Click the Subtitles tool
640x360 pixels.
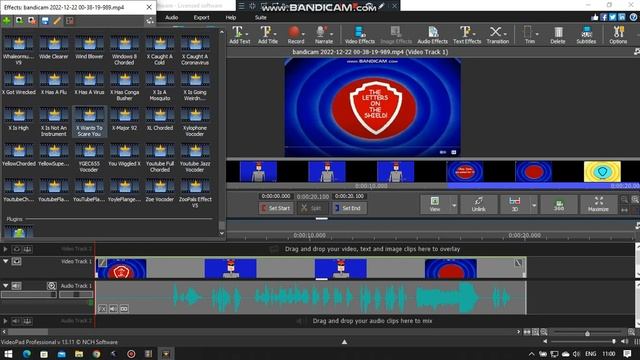click(x=586, y=35)
